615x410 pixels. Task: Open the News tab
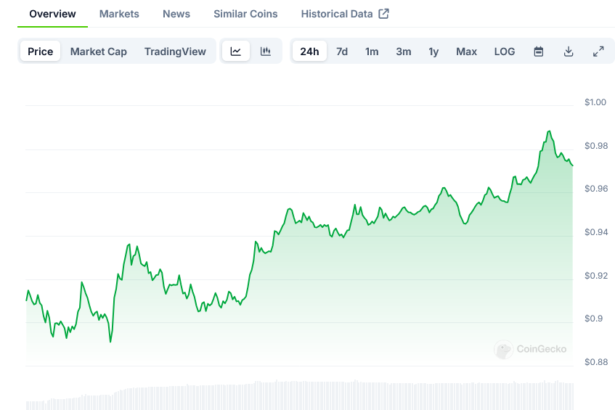coord(176,14)
